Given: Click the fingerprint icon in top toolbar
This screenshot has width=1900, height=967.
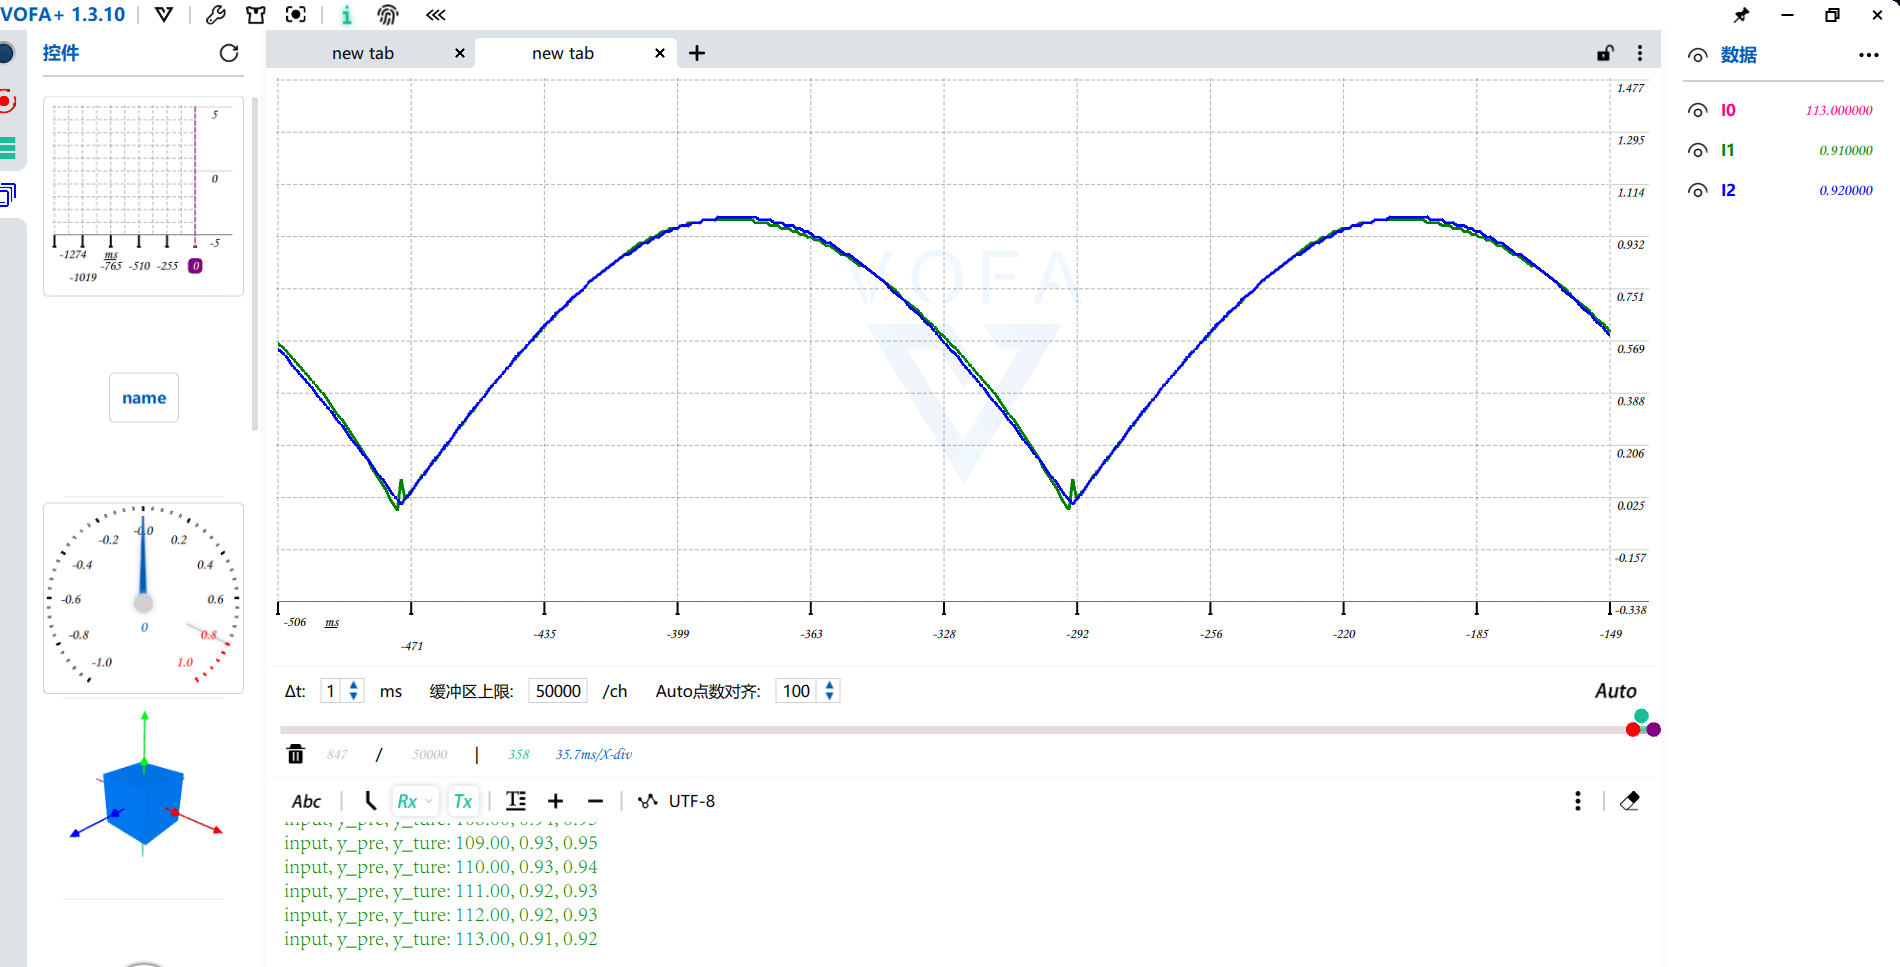Looking at the screenshot, I should click(x=388, y=15).
